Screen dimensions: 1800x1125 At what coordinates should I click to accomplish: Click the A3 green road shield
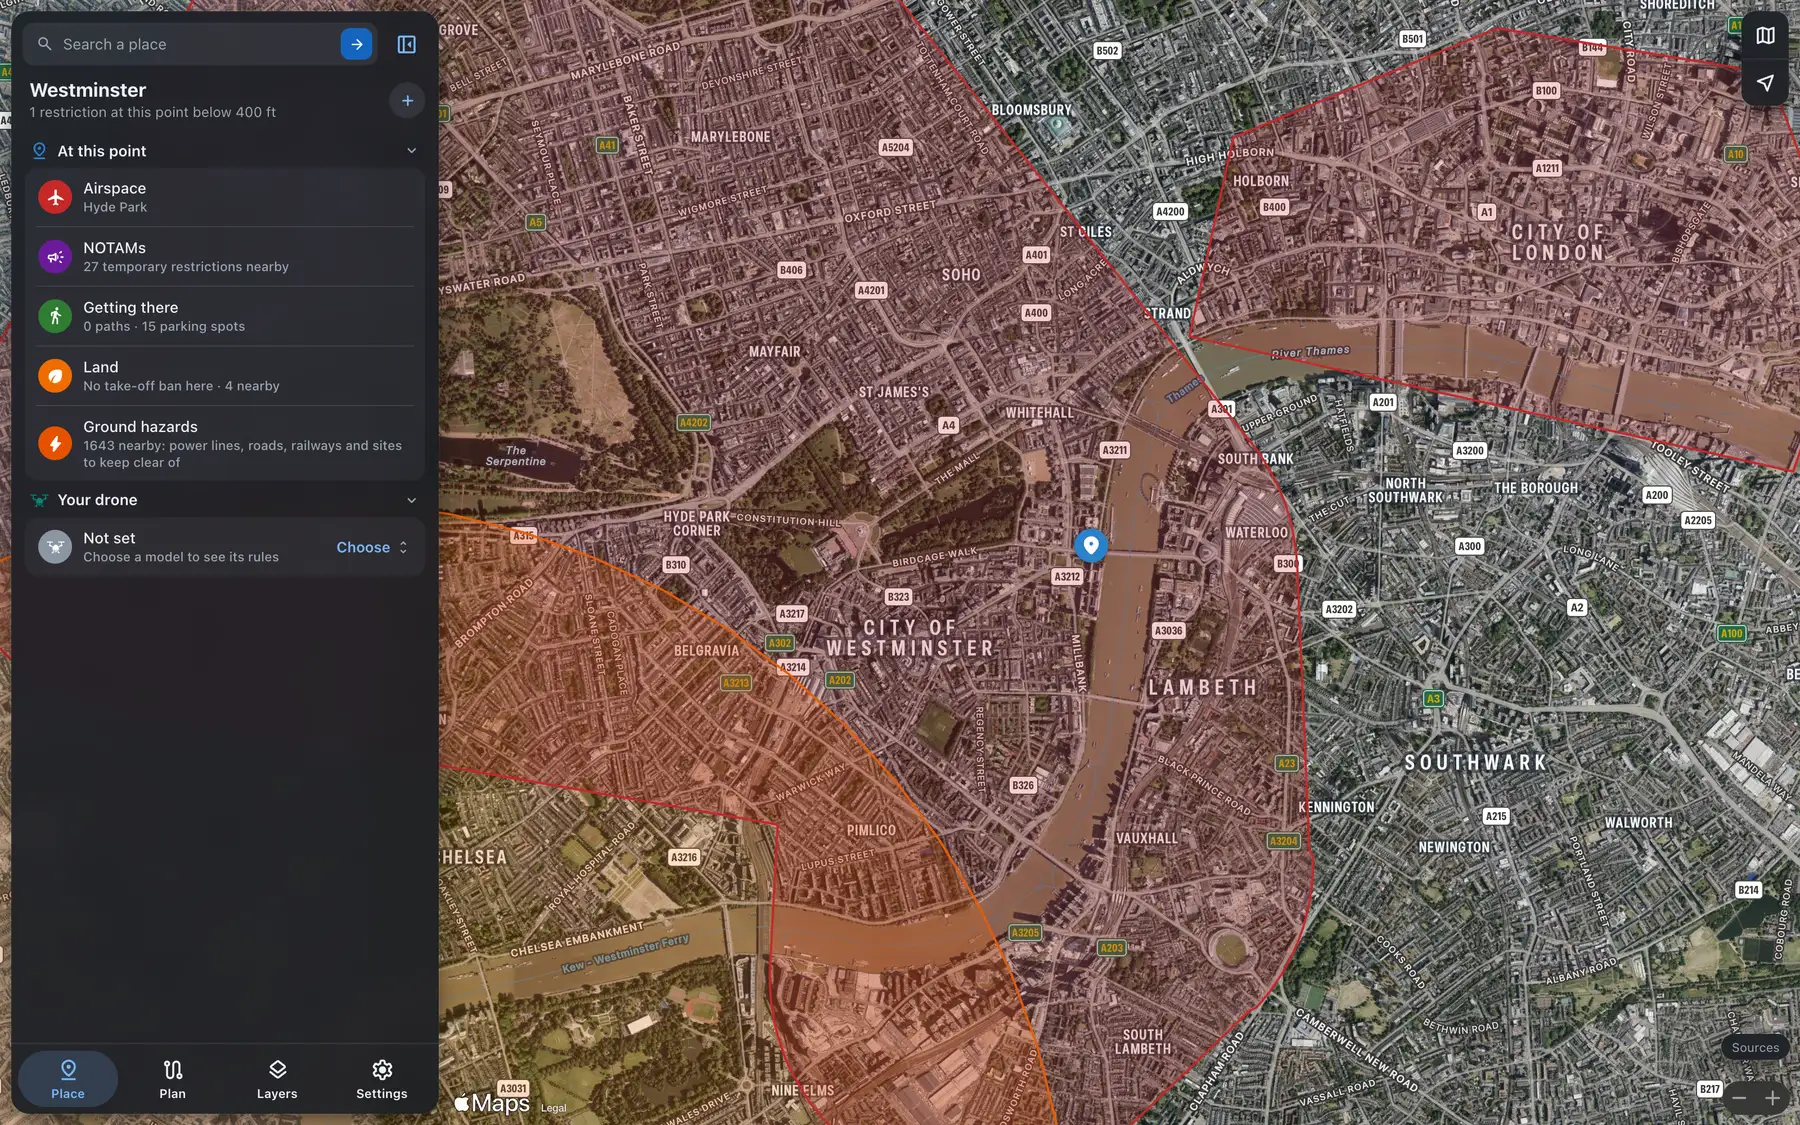point(1433,699)
